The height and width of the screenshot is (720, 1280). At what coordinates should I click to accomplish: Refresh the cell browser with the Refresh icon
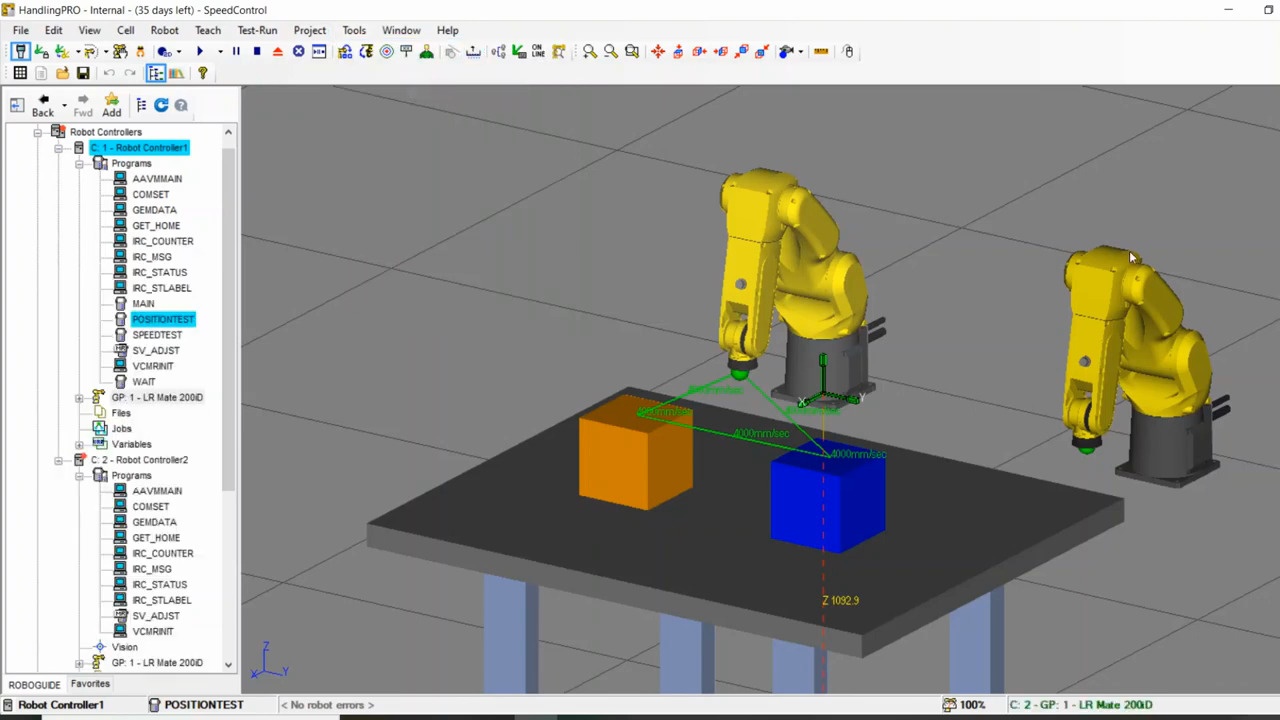point(161,104)
